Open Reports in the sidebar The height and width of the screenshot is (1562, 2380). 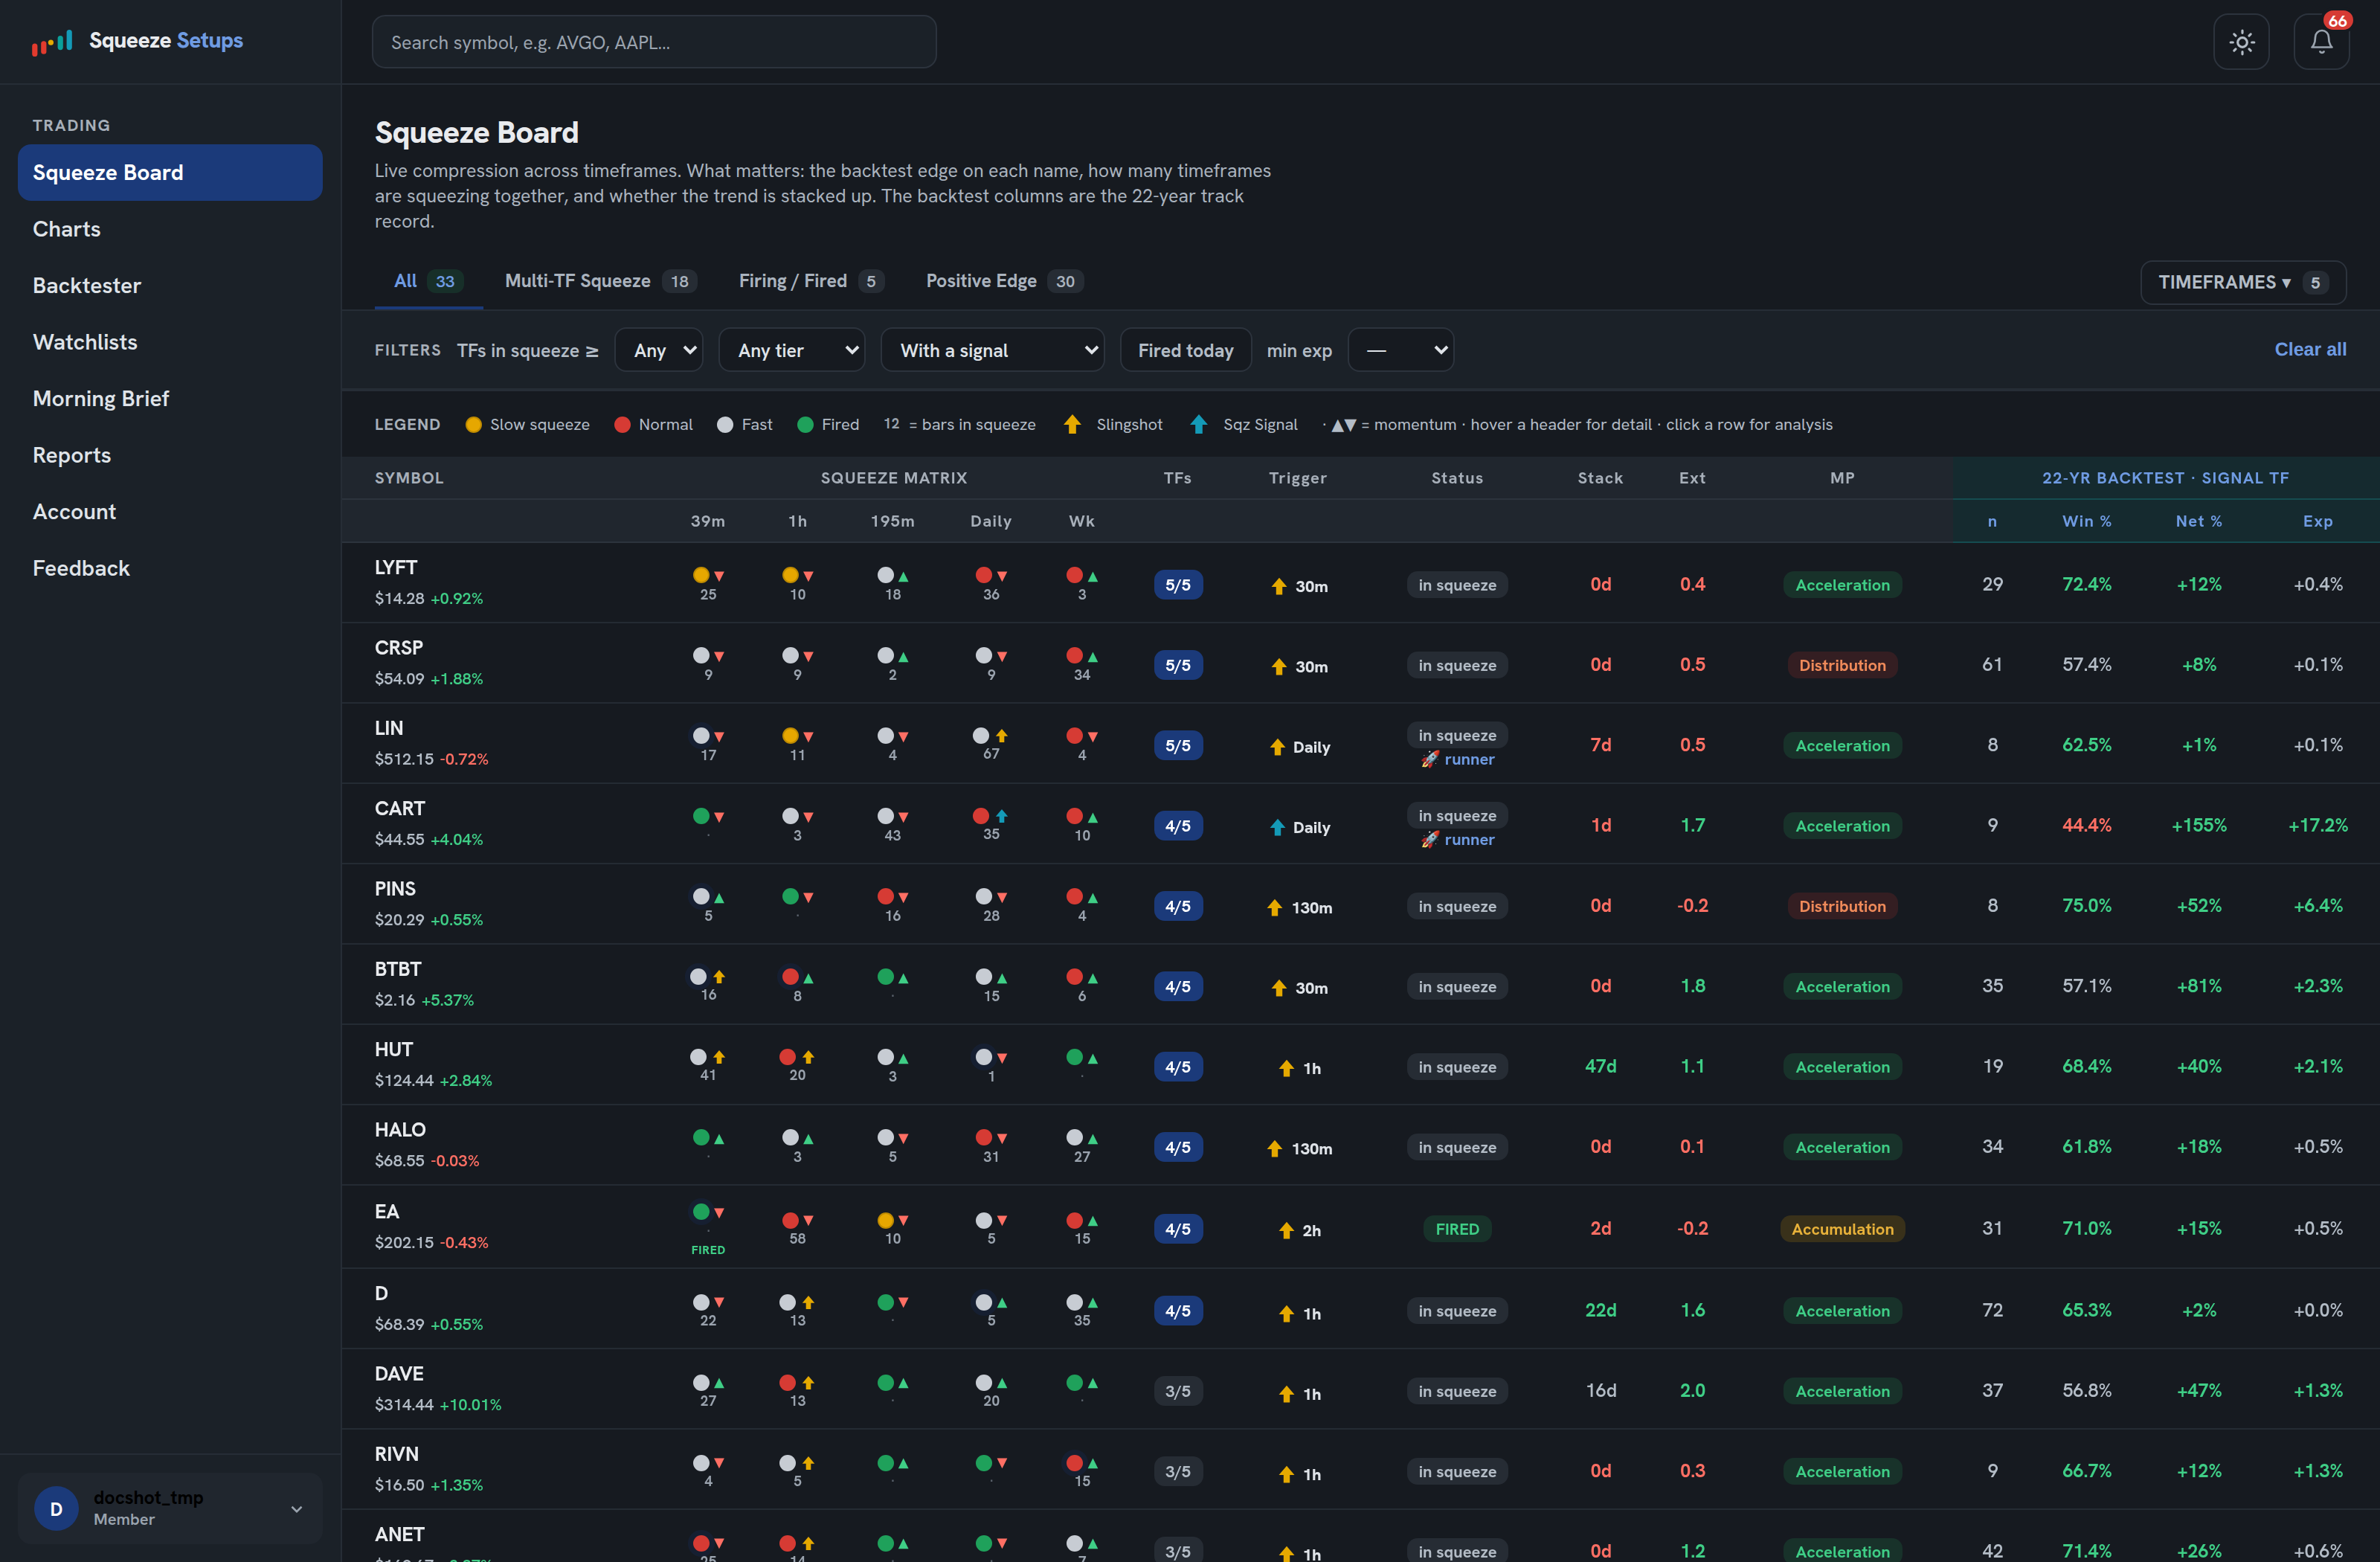coord(170,455)
